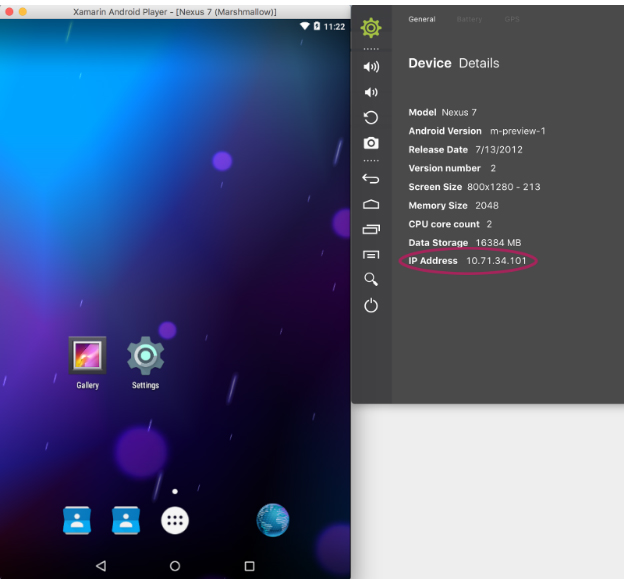The width and height of the screenshot is (624, 579).
Task: Click the Memory Size 2048 value
Action: click(487, 206)
